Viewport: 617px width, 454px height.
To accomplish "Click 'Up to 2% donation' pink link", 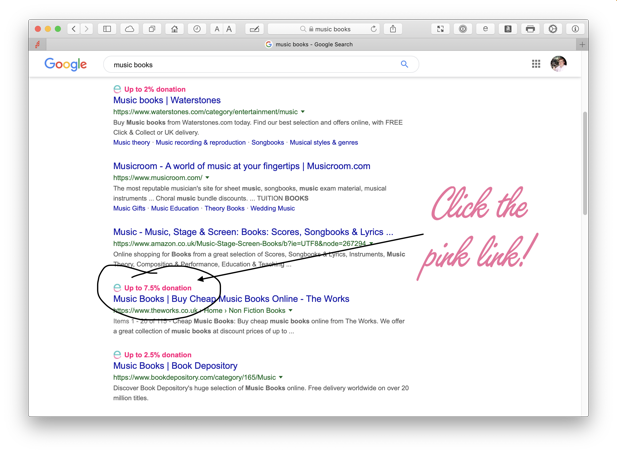I will (155, 89).
